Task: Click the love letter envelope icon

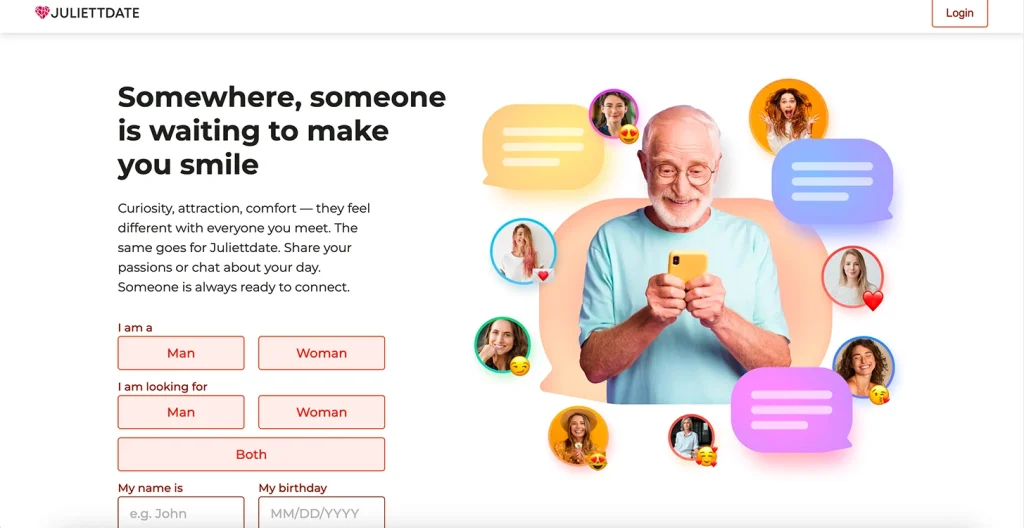Action: click(x=543, y=275)
